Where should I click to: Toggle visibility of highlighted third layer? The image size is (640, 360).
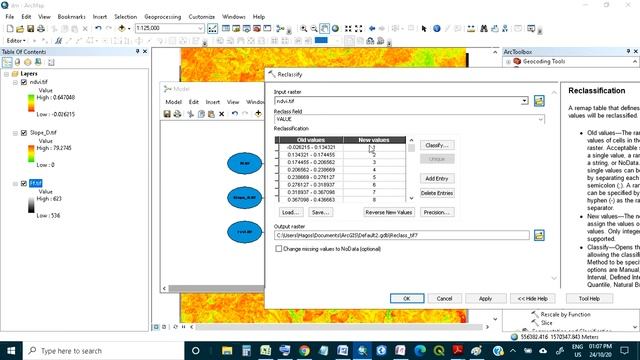24,183
